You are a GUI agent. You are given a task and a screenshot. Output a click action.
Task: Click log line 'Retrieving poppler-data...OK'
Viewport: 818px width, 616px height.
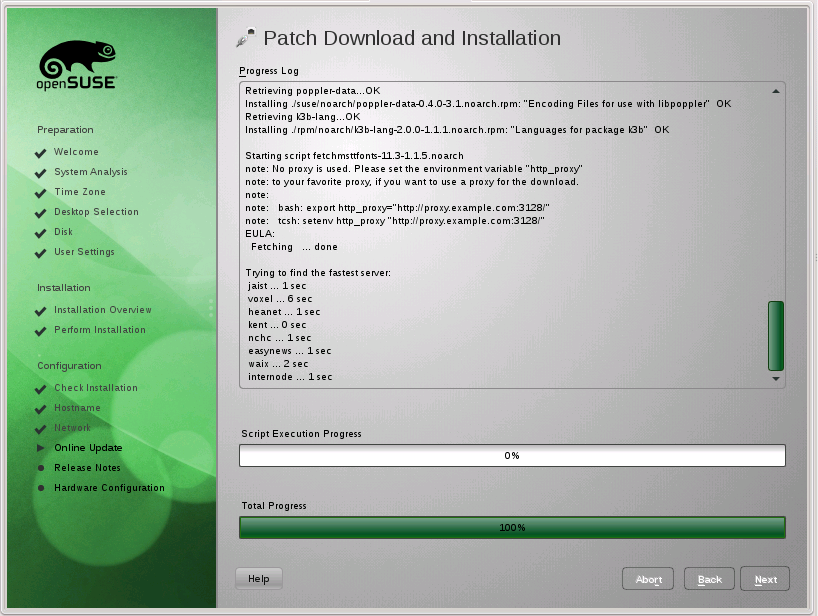click(x=312, y=91)
